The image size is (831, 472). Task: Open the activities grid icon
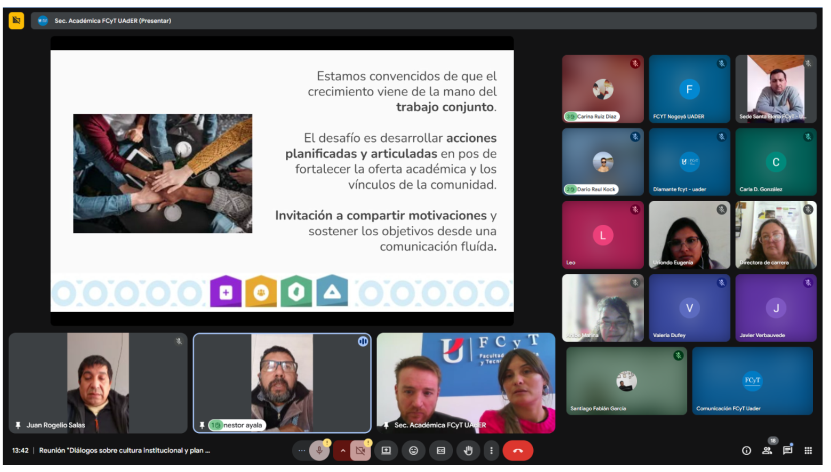(x=808, y=451)
